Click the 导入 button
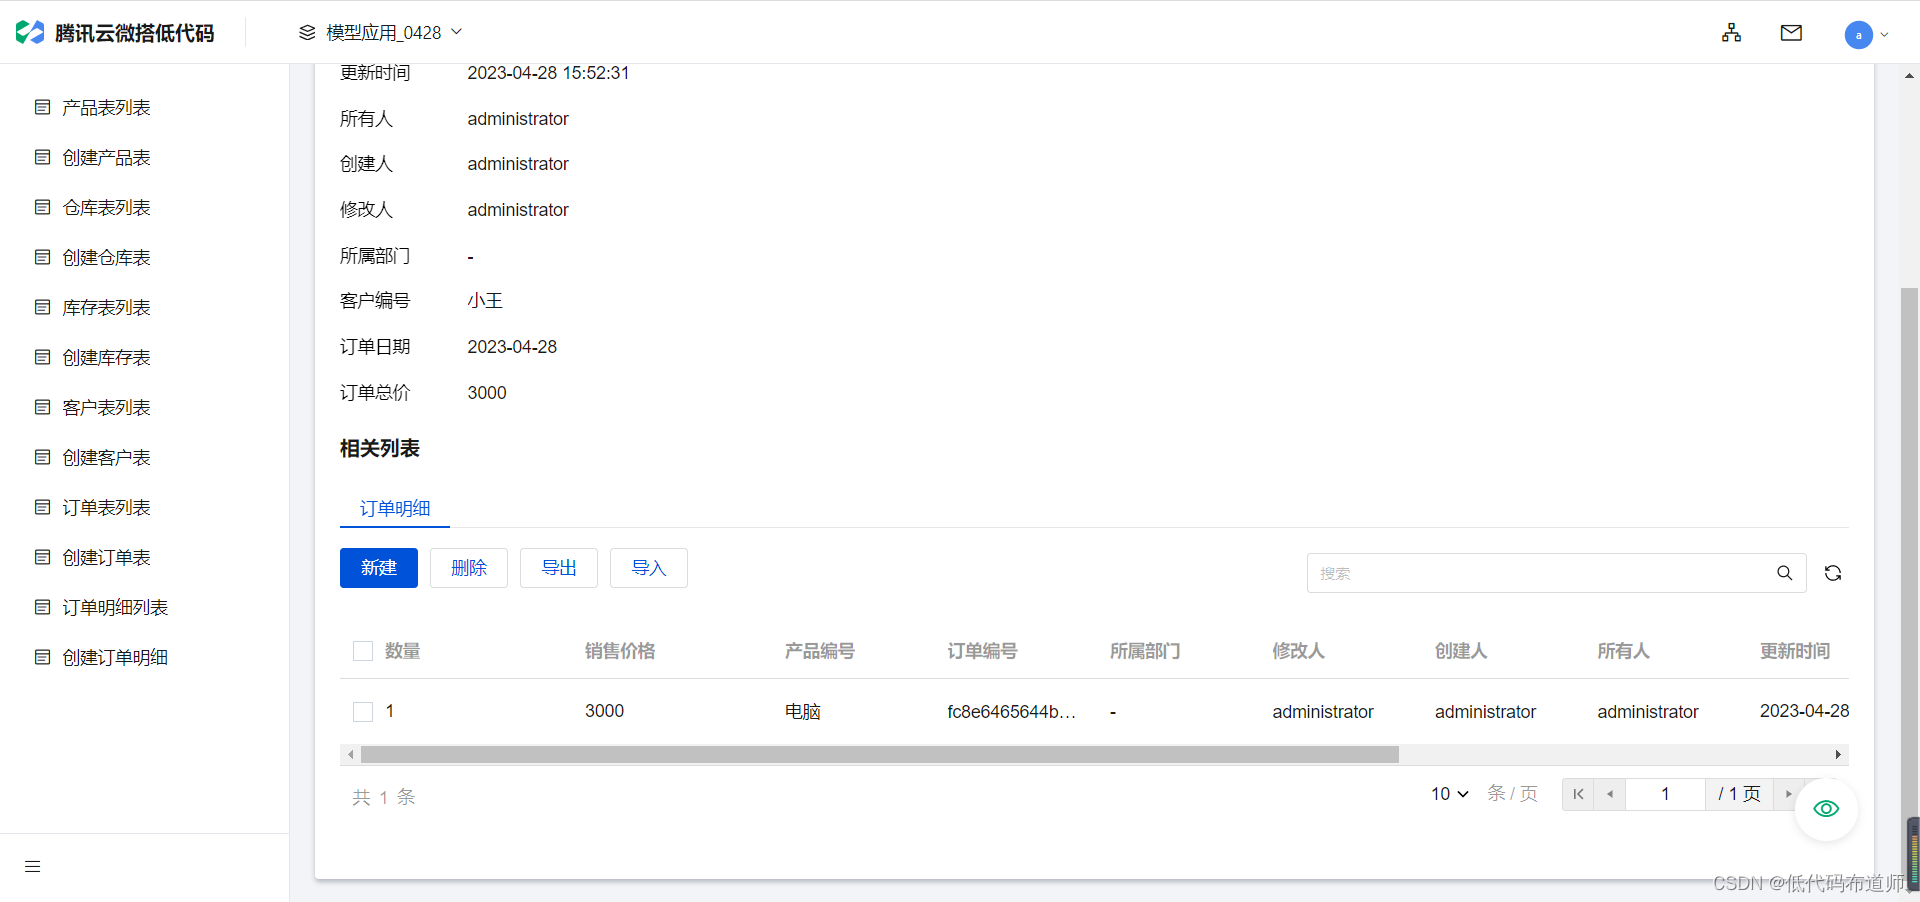 tap(649, 568)
